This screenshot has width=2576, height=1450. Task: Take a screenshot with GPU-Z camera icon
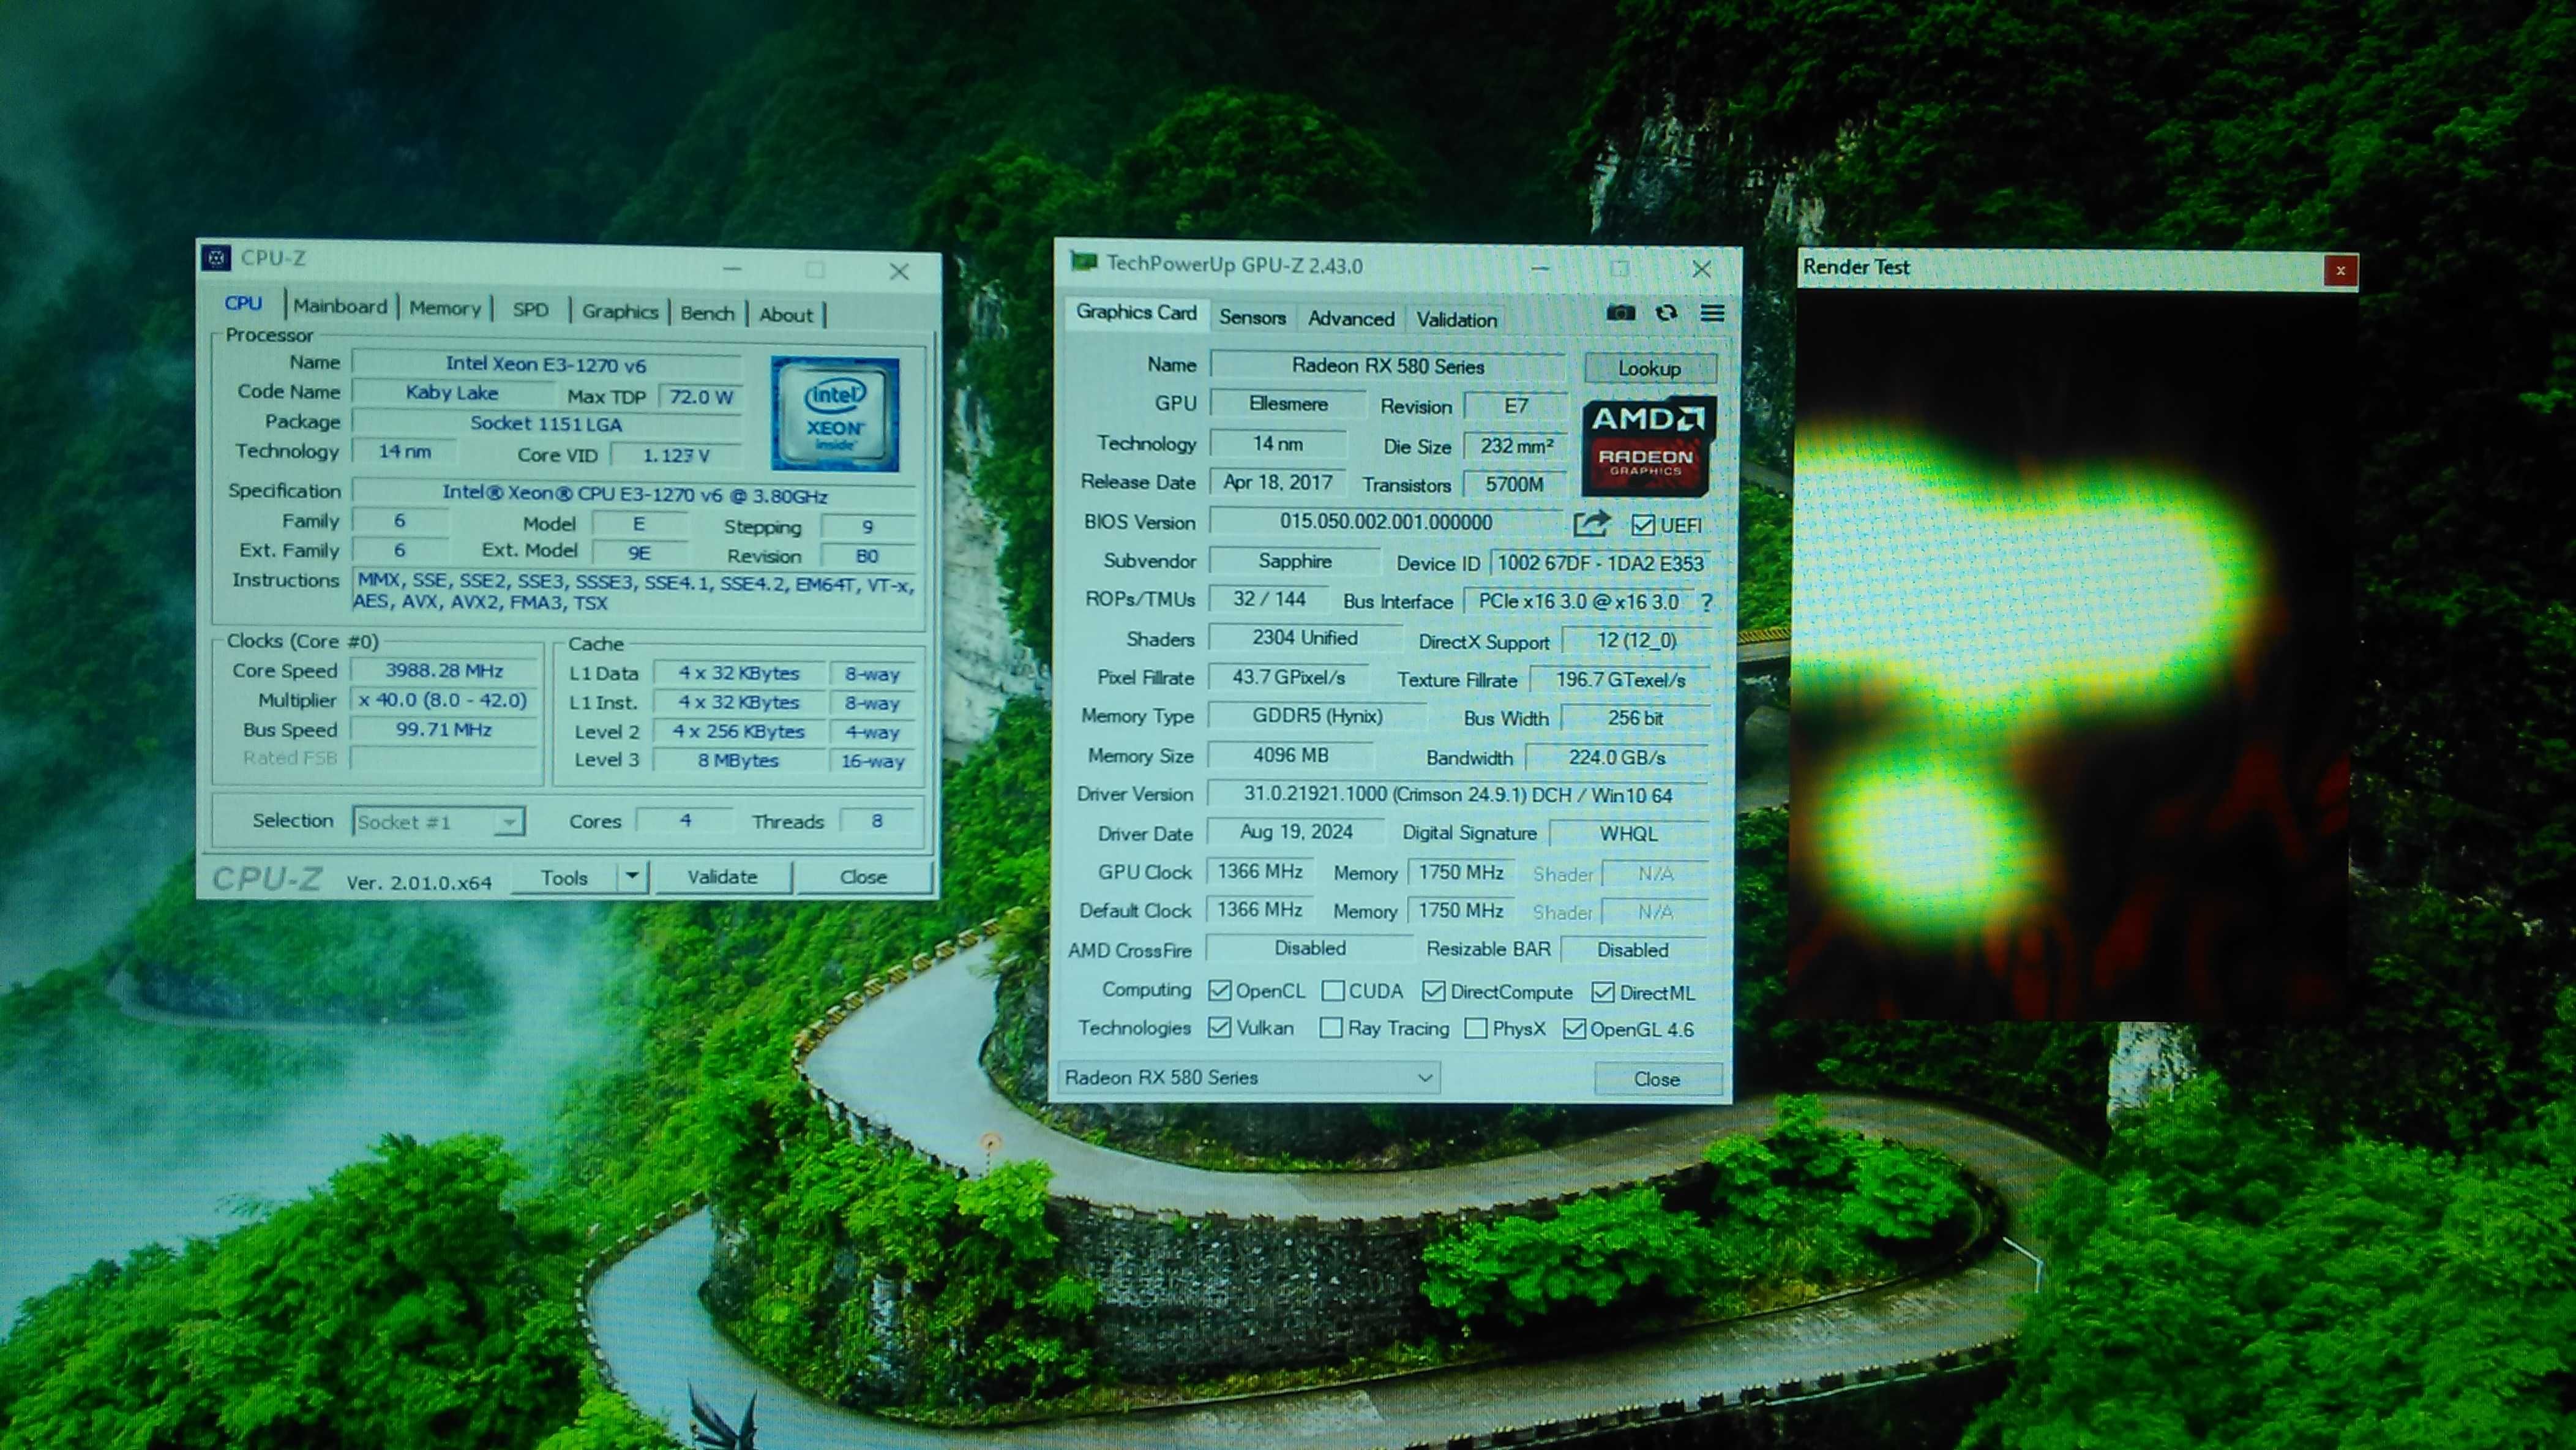point(1620,313)
